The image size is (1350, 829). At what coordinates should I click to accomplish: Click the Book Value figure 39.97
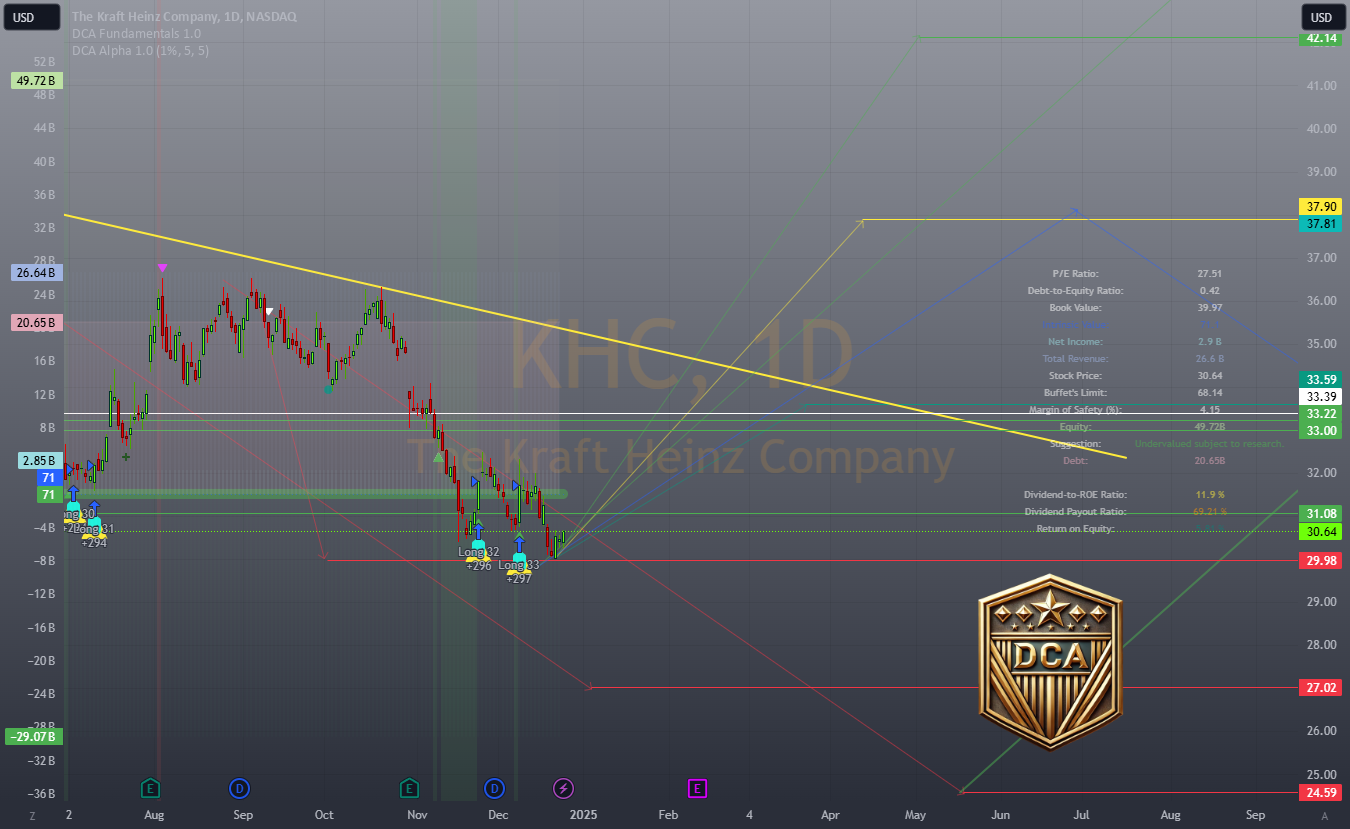(1209, 307)
